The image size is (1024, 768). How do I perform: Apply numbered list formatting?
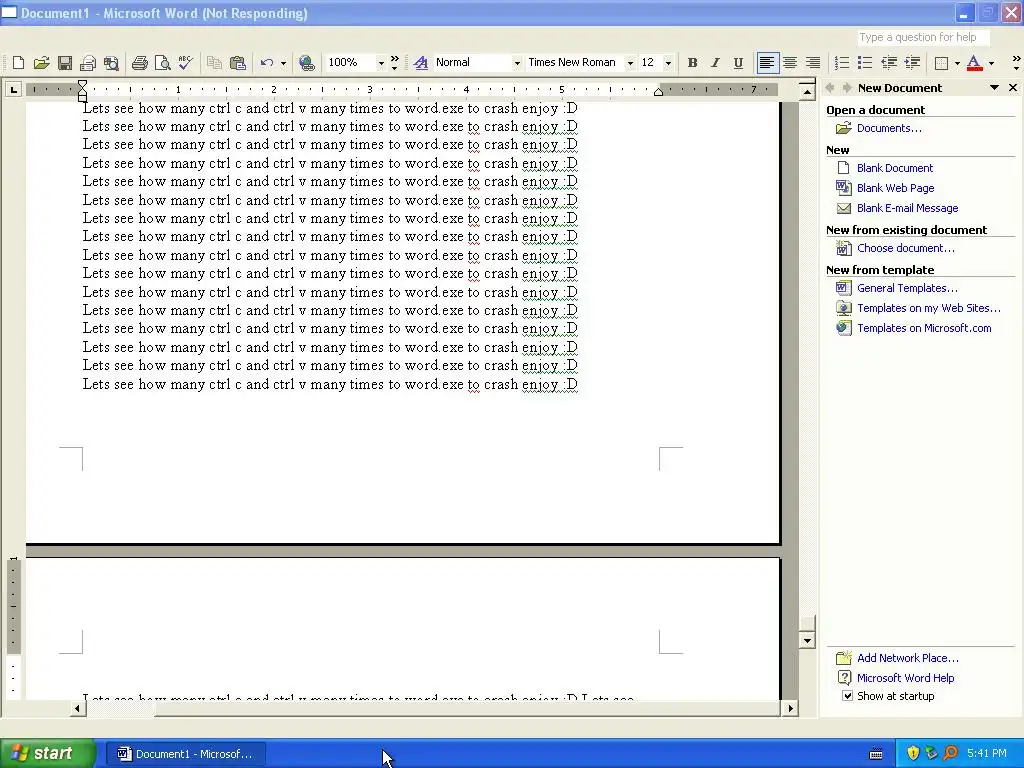pos(842,63)
